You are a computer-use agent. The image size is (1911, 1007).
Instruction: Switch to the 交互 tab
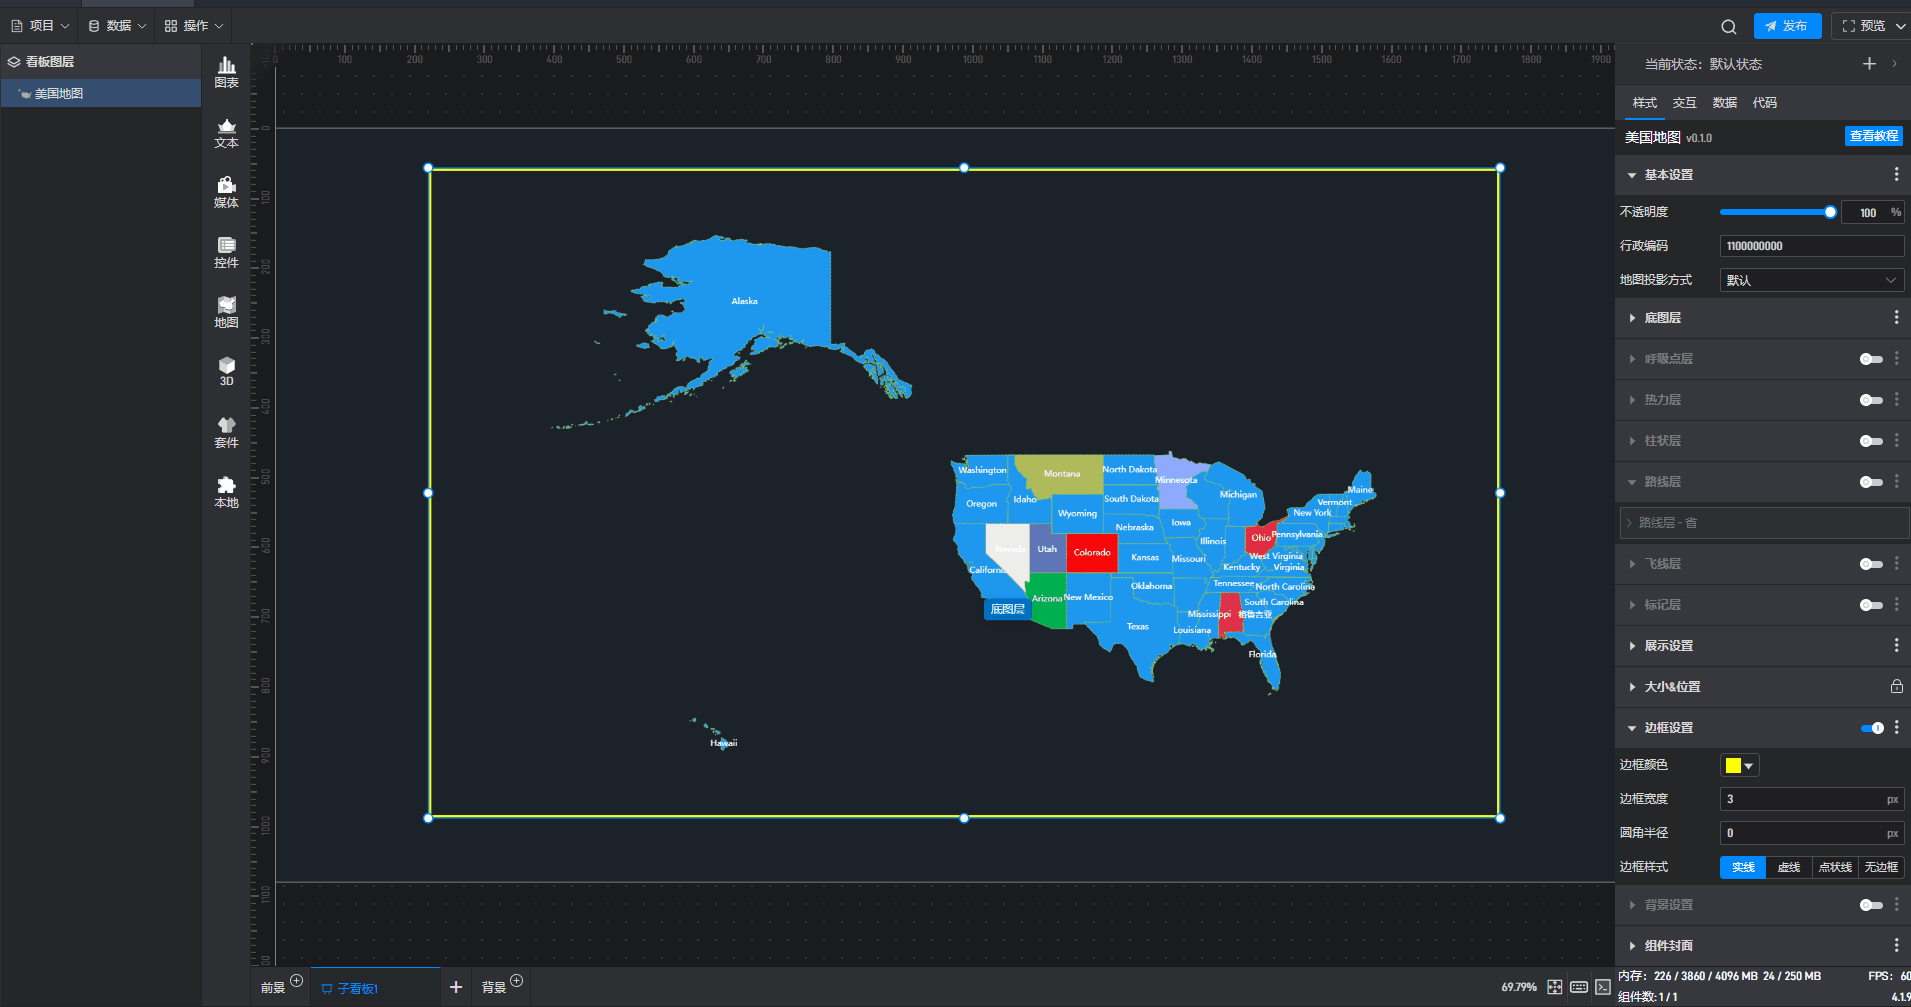(x=1684, y=103)
